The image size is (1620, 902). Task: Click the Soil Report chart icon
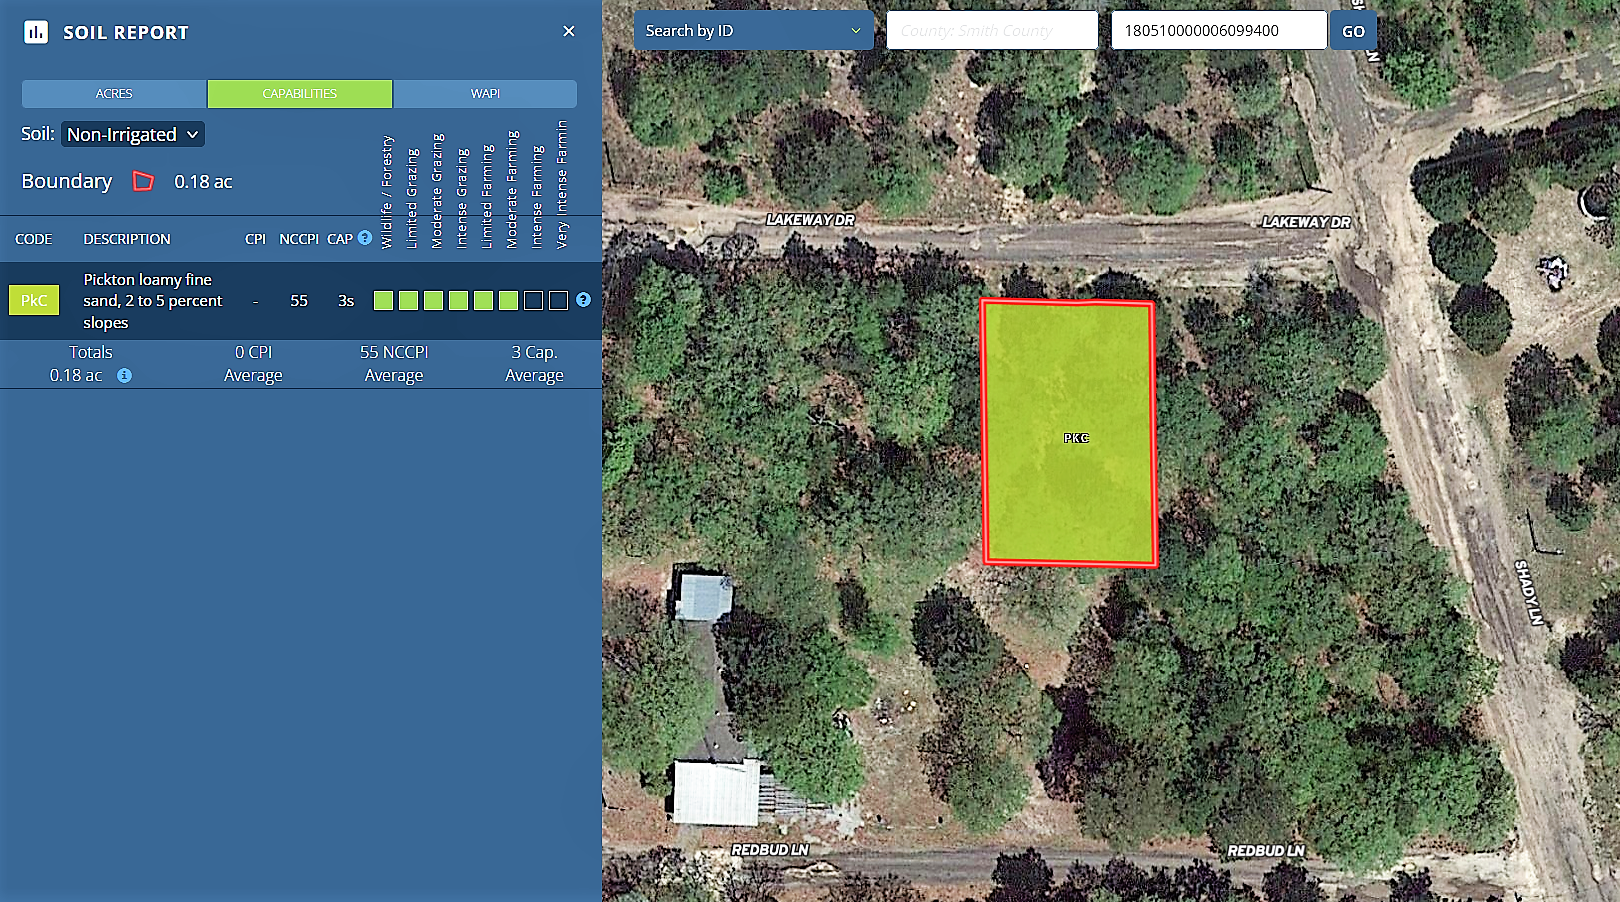point(36,32)
